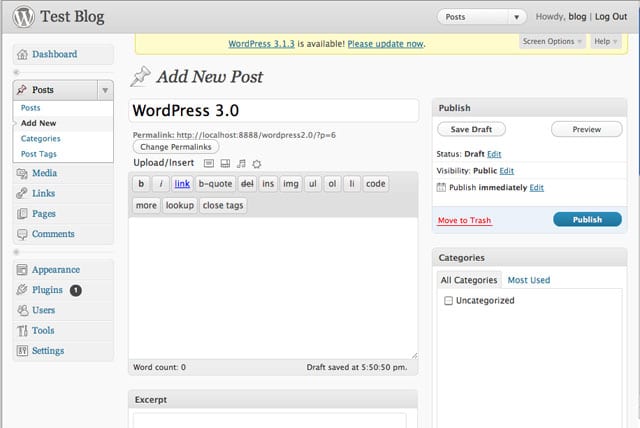Click the post title input field

273,110
